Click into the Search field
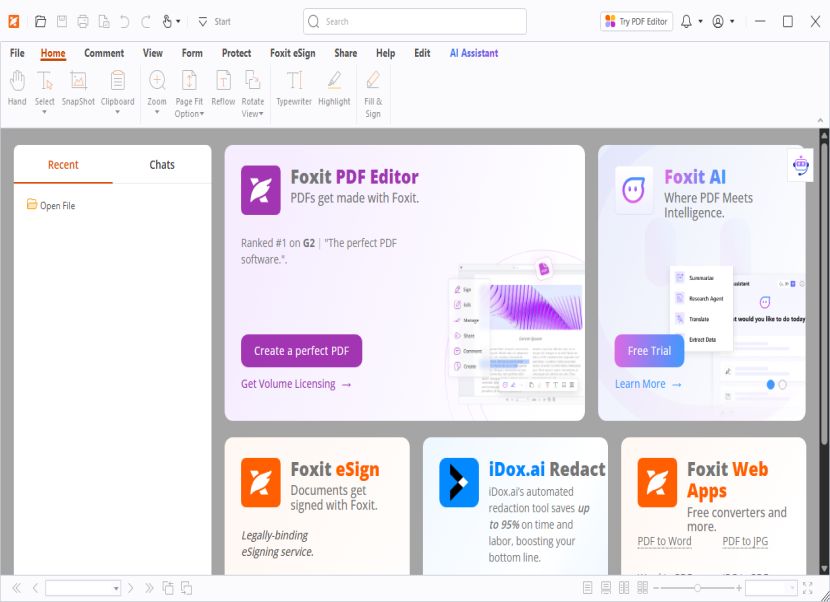Viewport: 830px width, 602px height. (x=414, y=22)
